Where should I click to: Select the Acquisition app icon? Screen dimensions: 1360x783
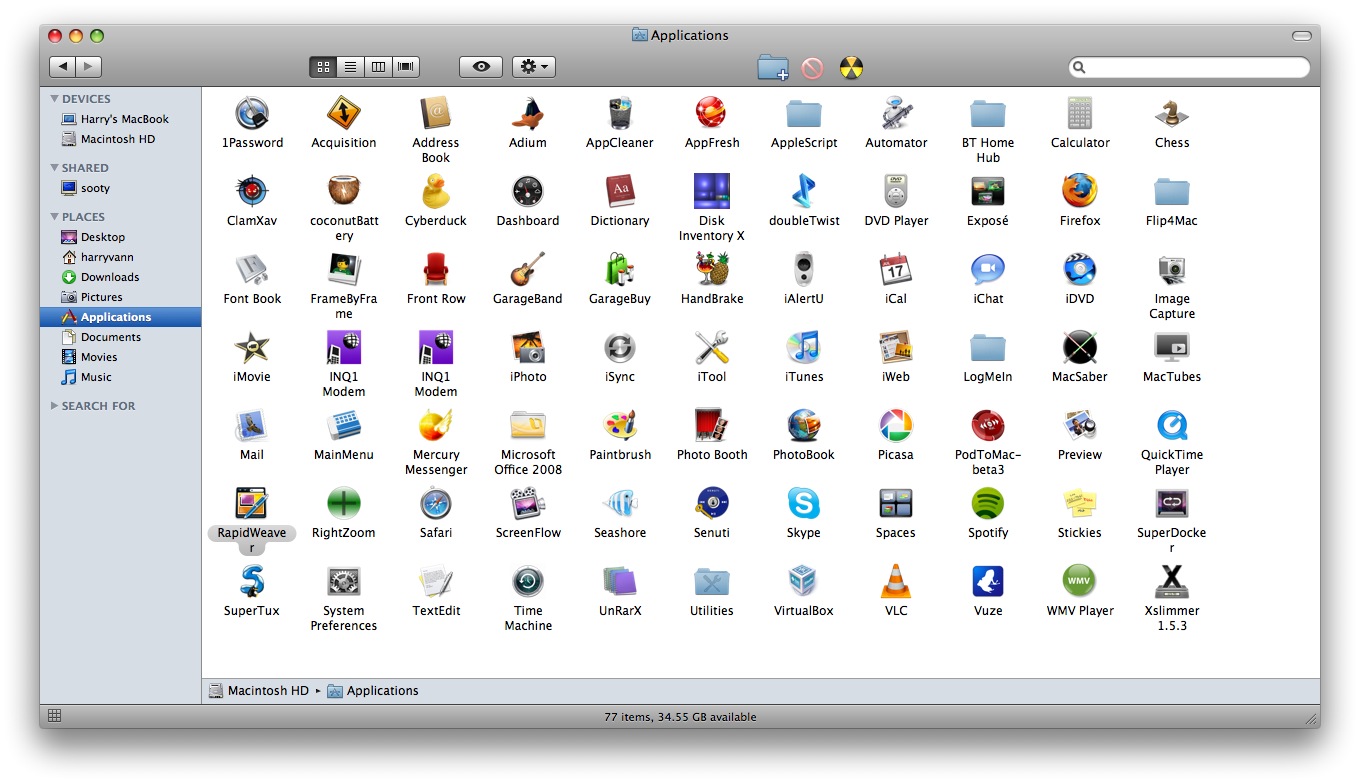click(344, 113)
